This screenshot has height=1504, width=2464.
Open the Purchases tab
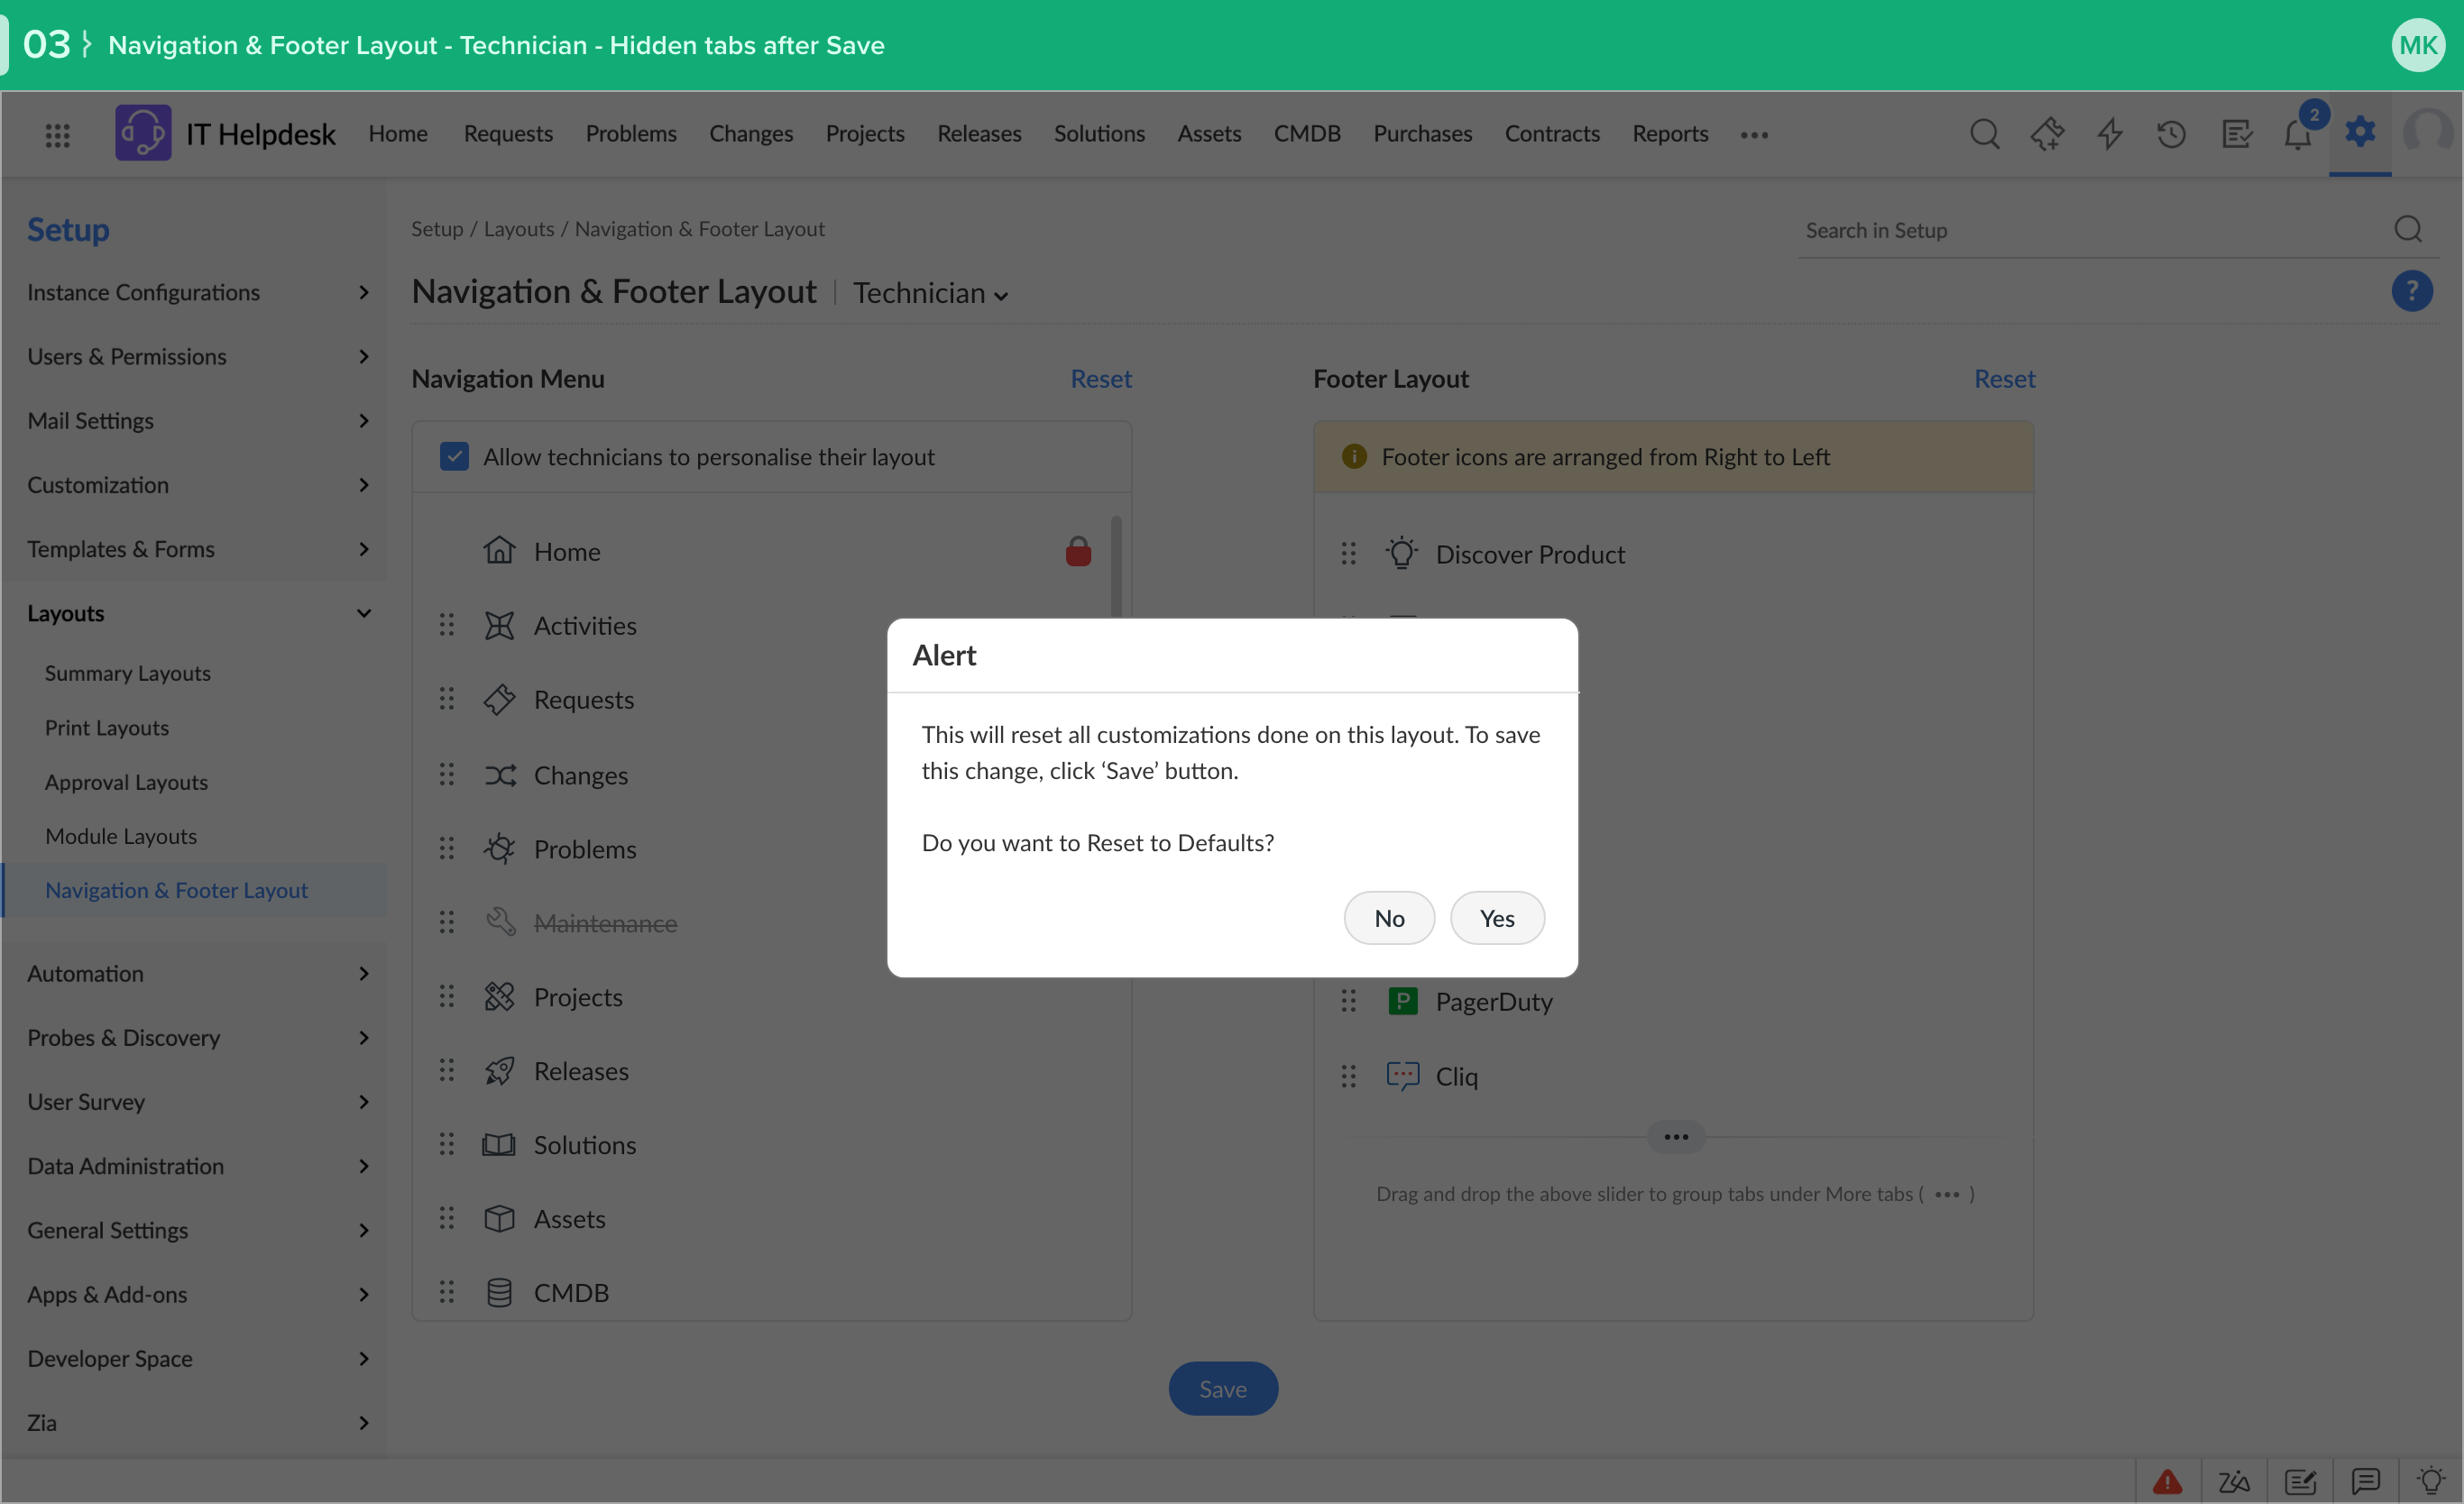(1422, 133)
